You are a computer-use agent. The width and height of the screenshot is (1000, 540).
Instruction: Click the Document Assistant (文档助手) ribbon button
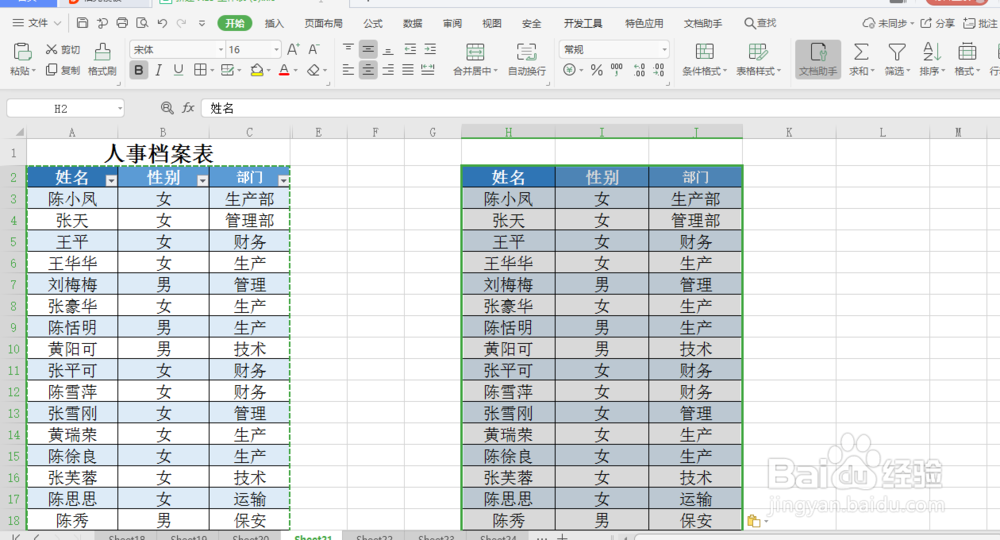click(818, 59)
